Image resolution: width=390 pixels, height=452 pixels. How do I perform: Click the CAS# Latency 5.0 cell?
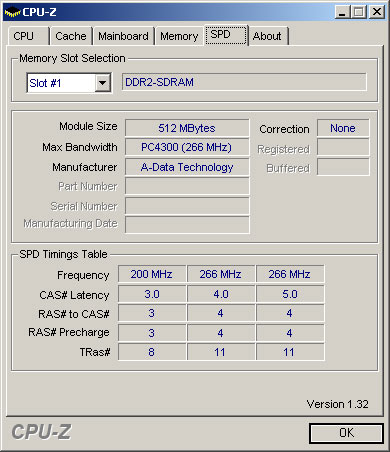point(290,294)
